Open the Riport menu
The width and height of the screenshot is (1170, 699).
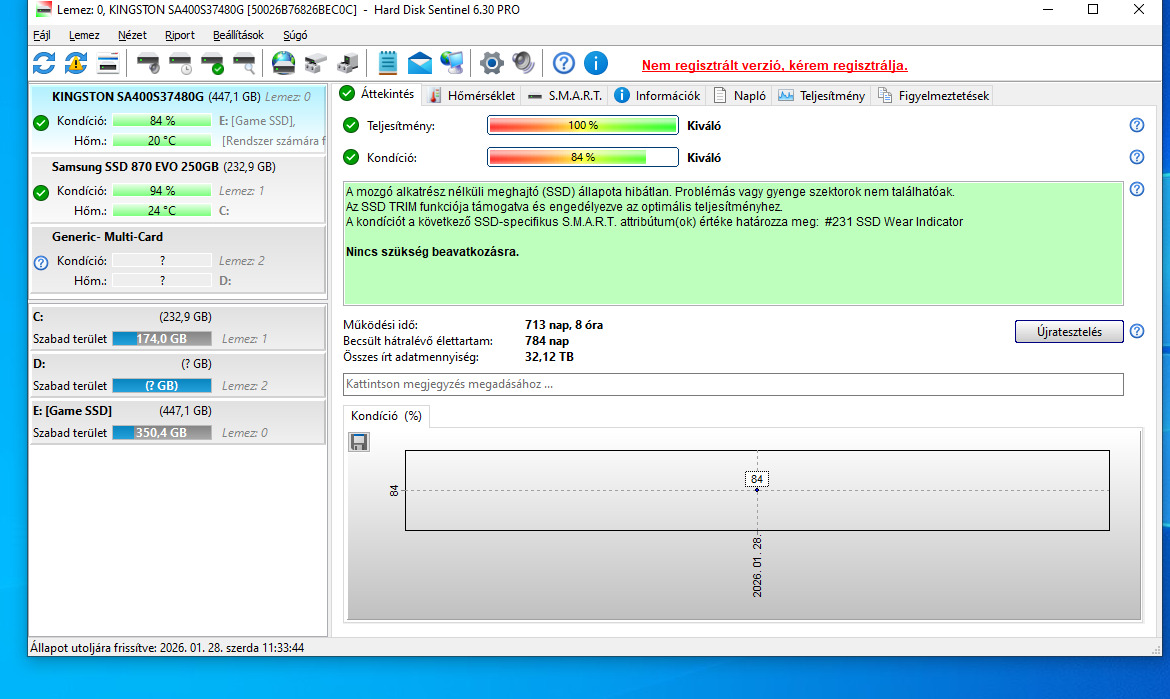[x=180, y=35]
